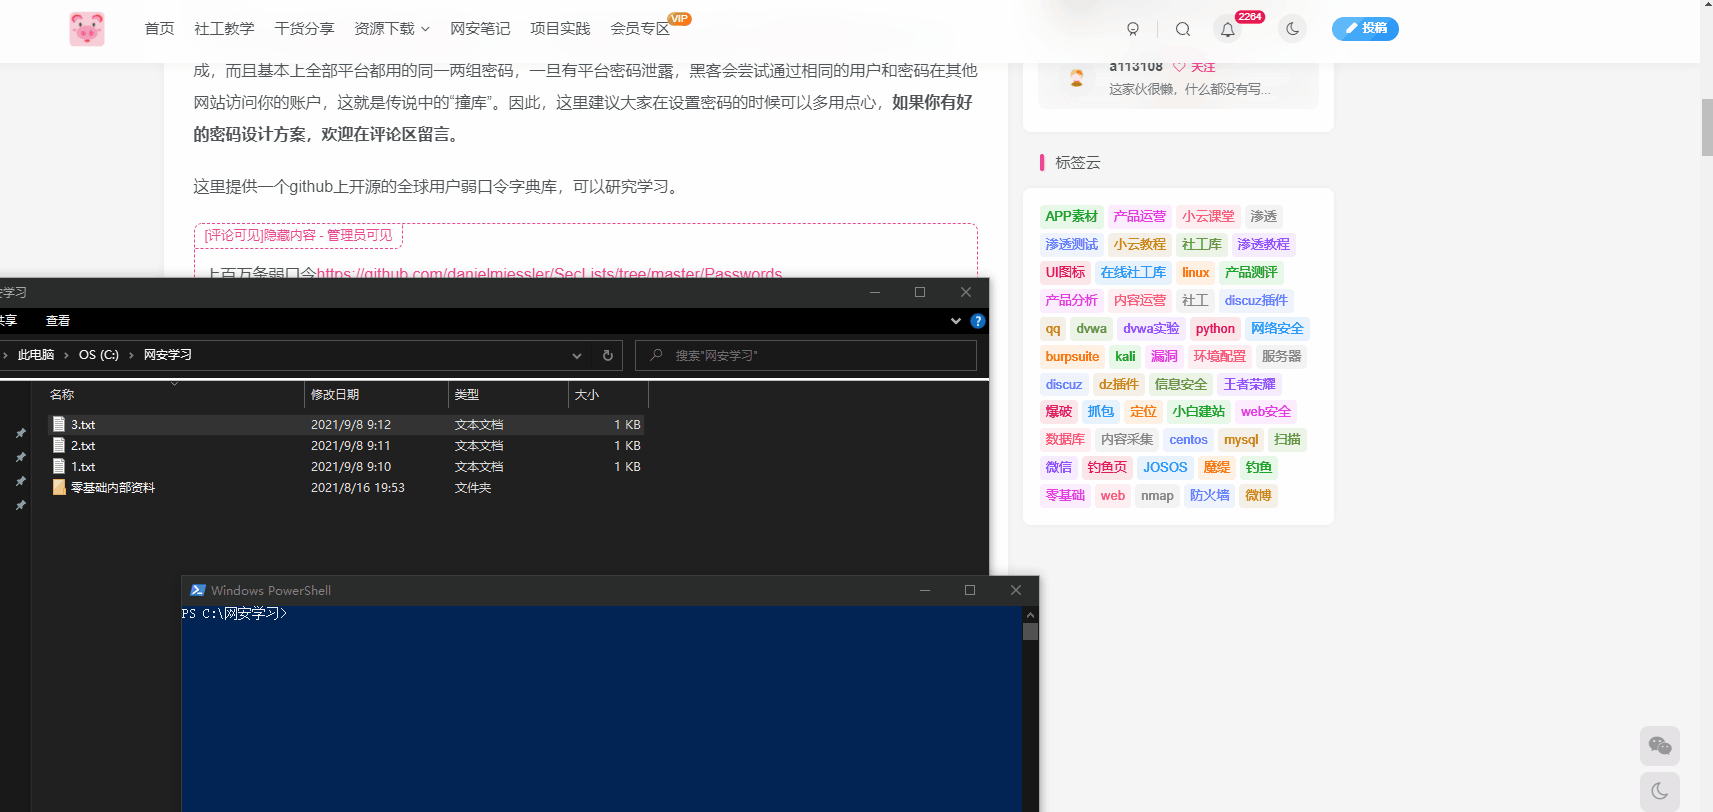Expand breadcrumb arrow after OS (C:)
Screen dimensions: 1713x812
coord(131,355)
